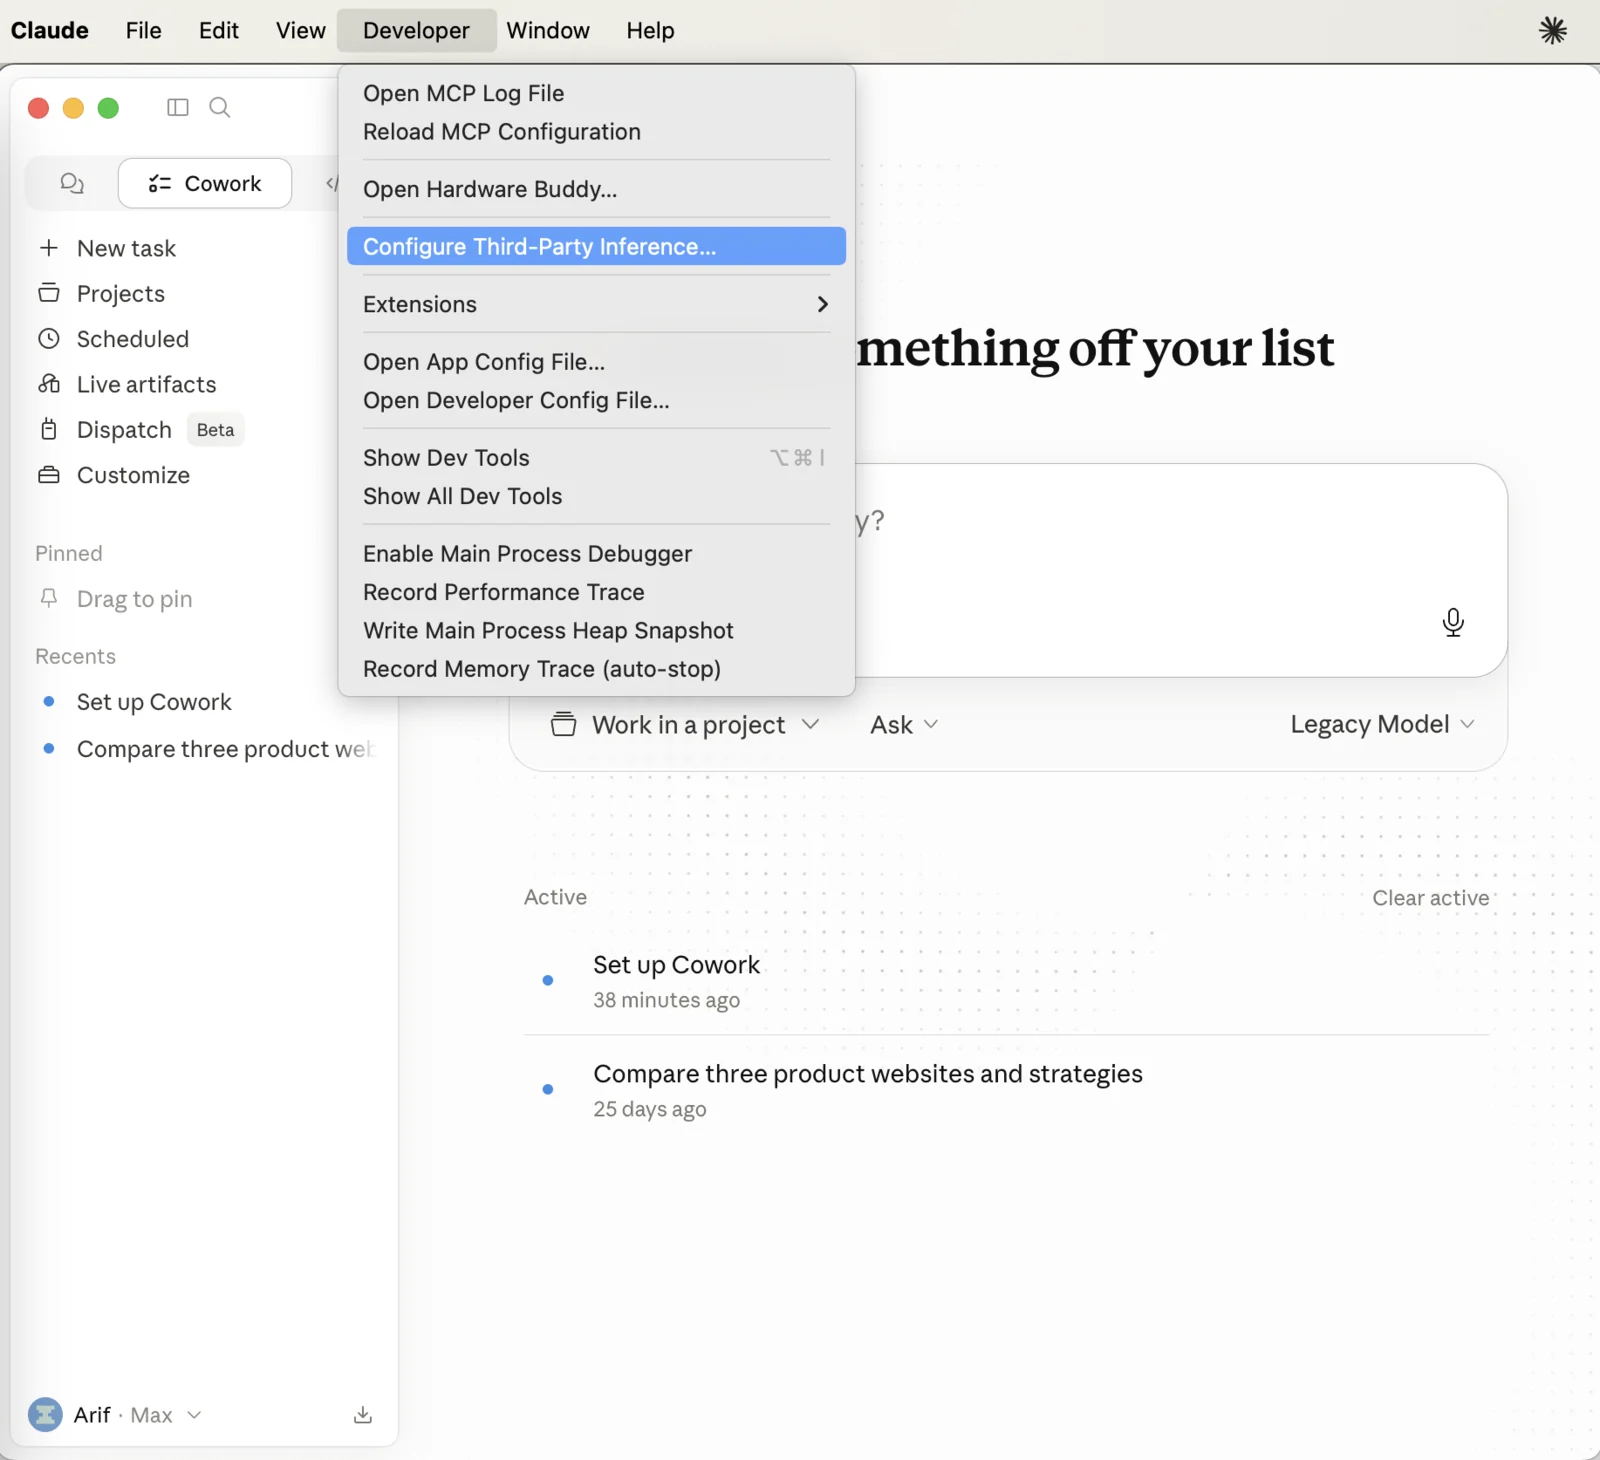Select Reload MCP Configuration

[x=596, y=132]
